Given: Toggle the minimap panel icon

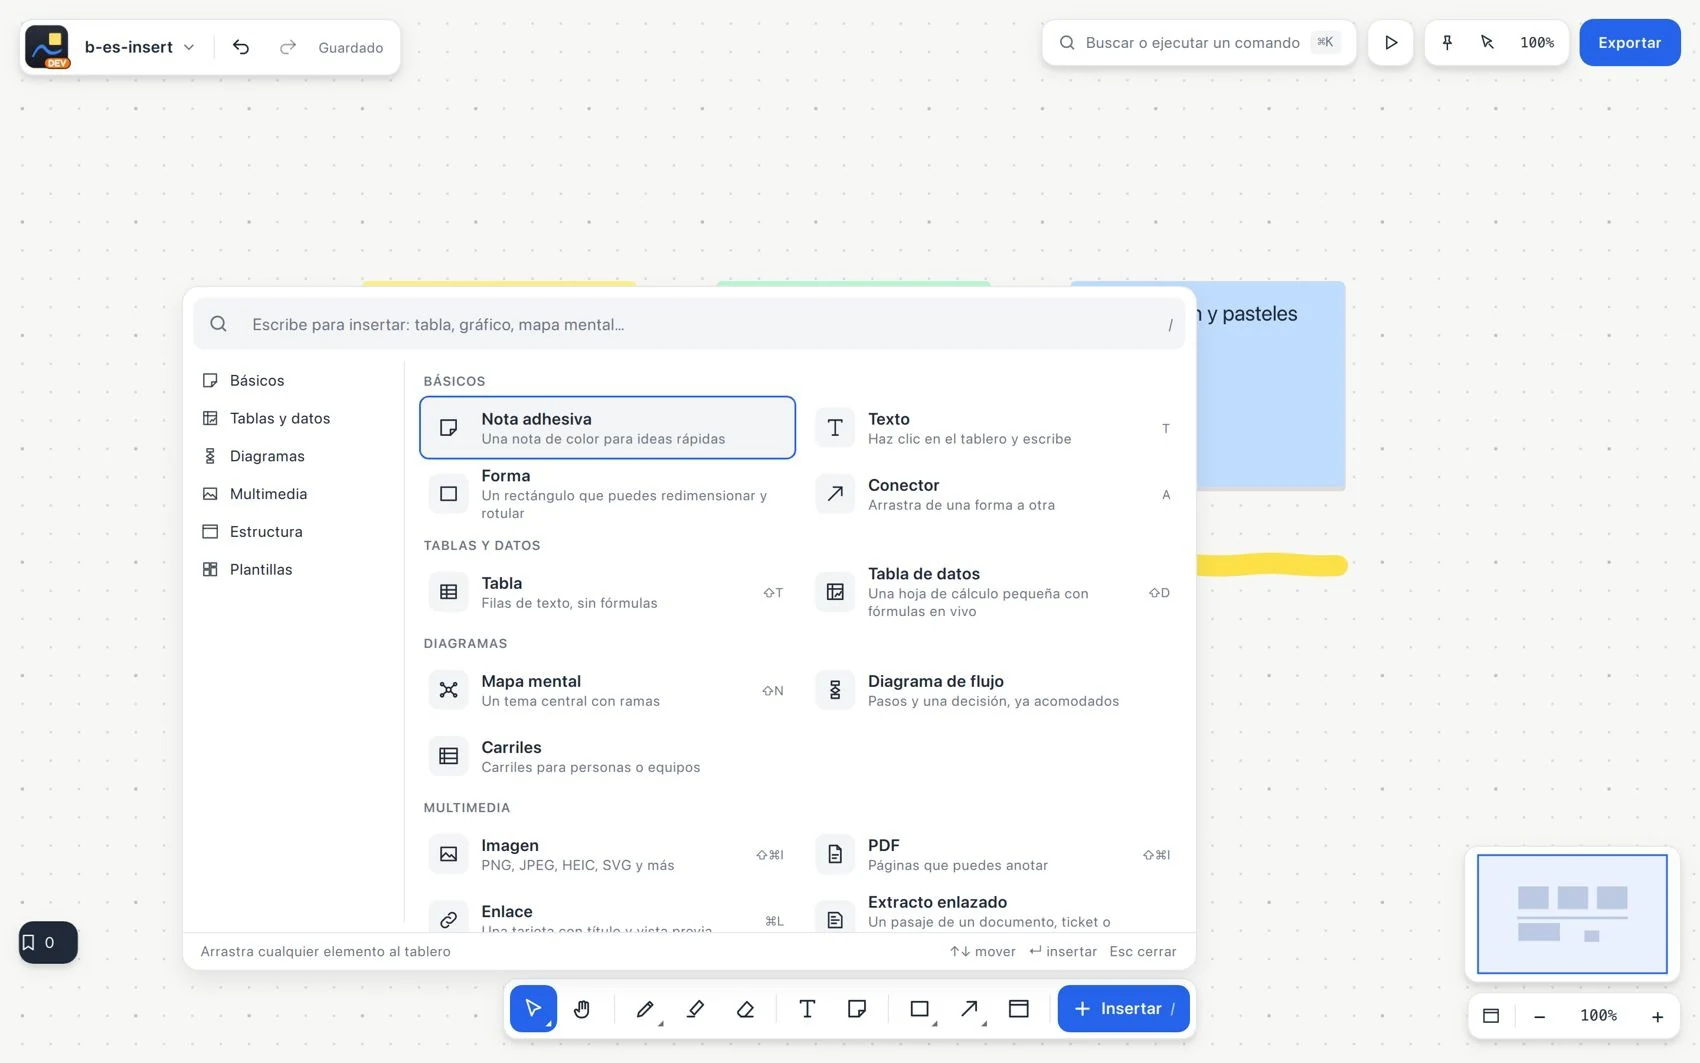Looking at the screenshot, I should pyautogui.click(x=1491, y=1016).
